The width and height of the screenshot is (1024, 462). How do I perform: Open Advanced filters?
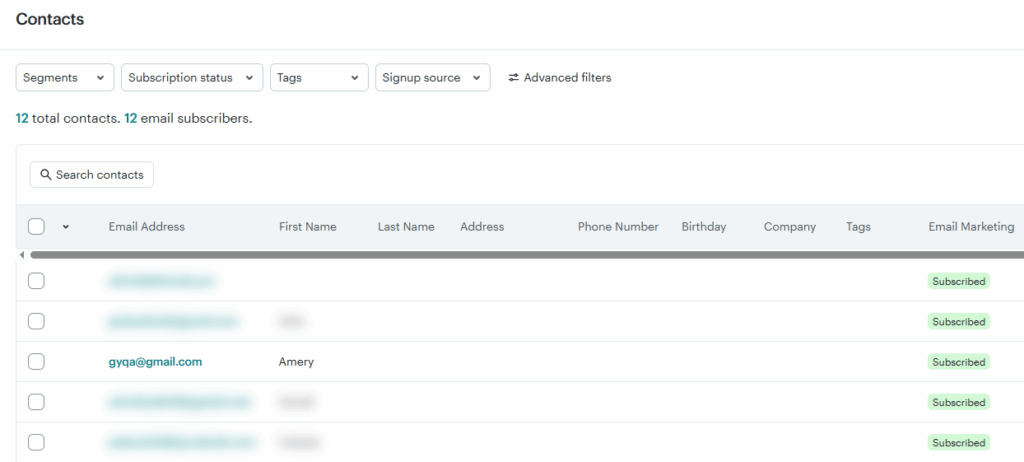567,78
